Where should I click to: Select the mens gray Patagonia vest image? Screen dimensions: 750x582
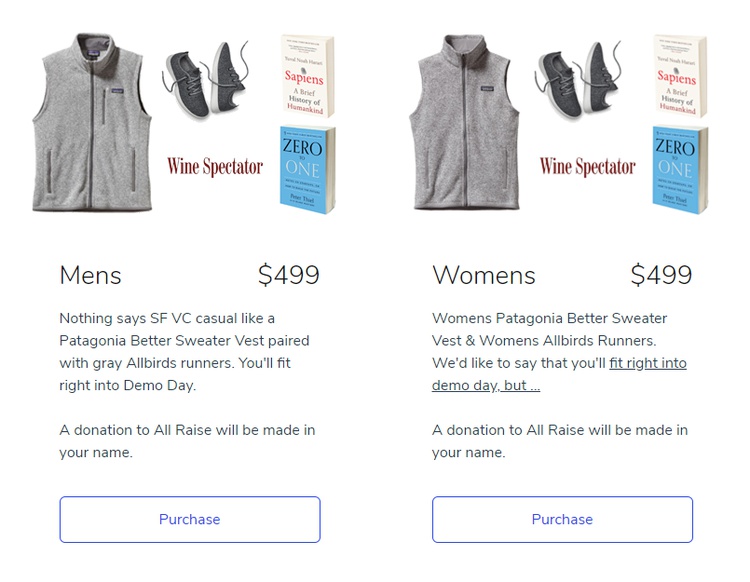(x=92, y=122)
